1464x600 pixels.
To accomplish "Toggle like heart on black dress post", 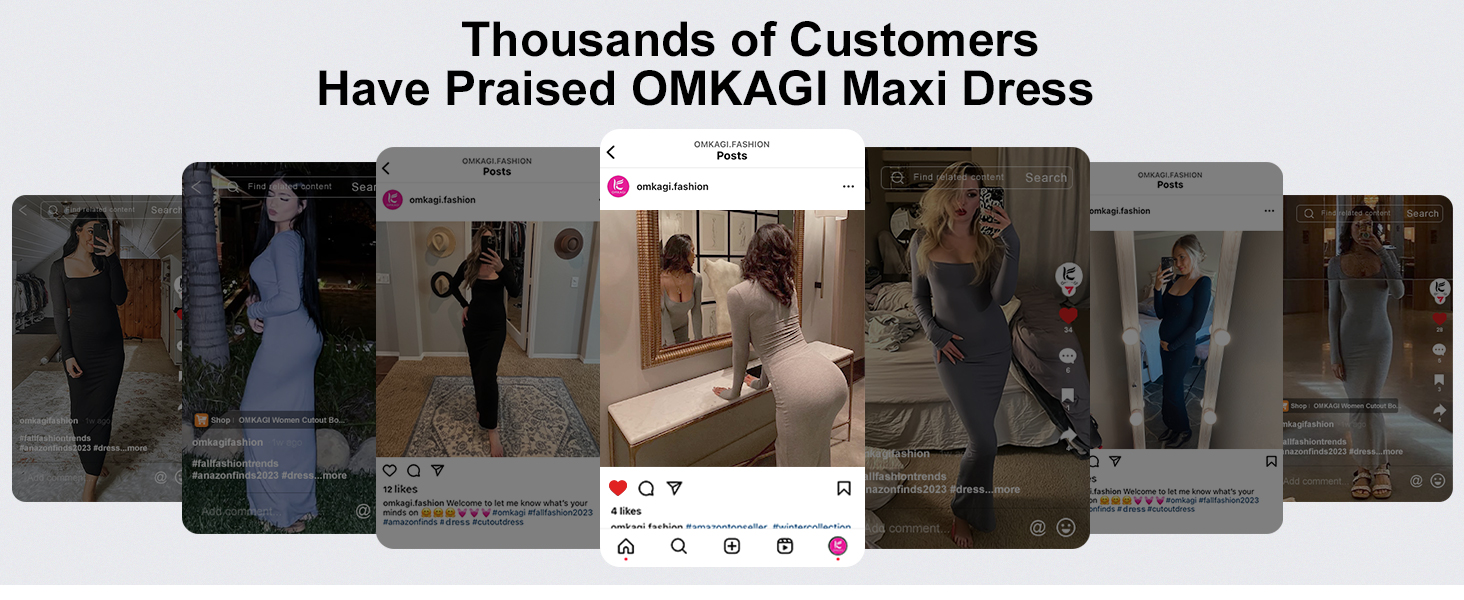I will (390, 470).
